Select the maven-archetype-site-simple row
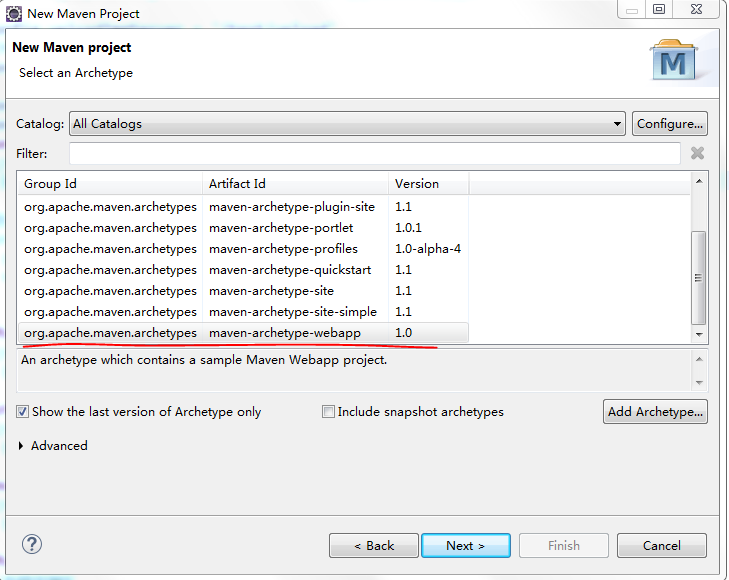This screenshot has width=729, height=580. 243,312
